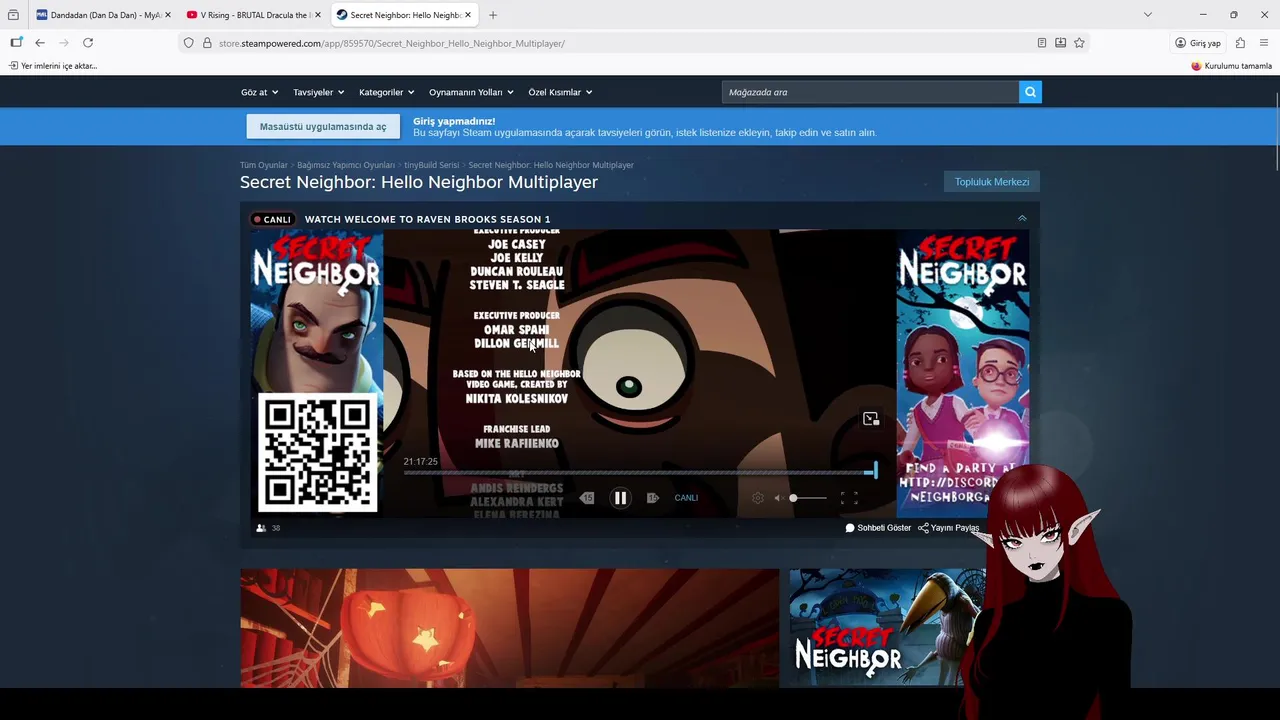The image size is (1280, 720).
Task: Go to tinyBuild Serisi breadcrumb
Action: pos(432,165)
